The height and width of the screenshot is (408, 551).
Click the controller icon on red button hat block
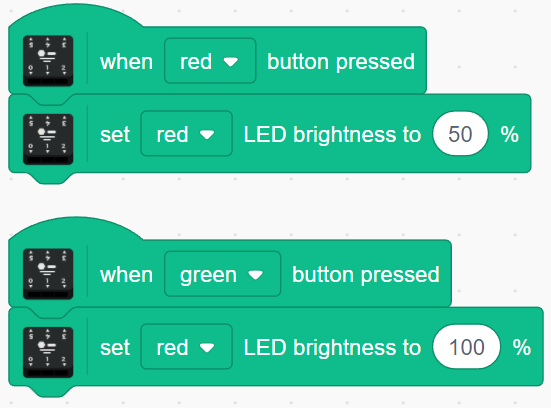[x=48, y=61]
